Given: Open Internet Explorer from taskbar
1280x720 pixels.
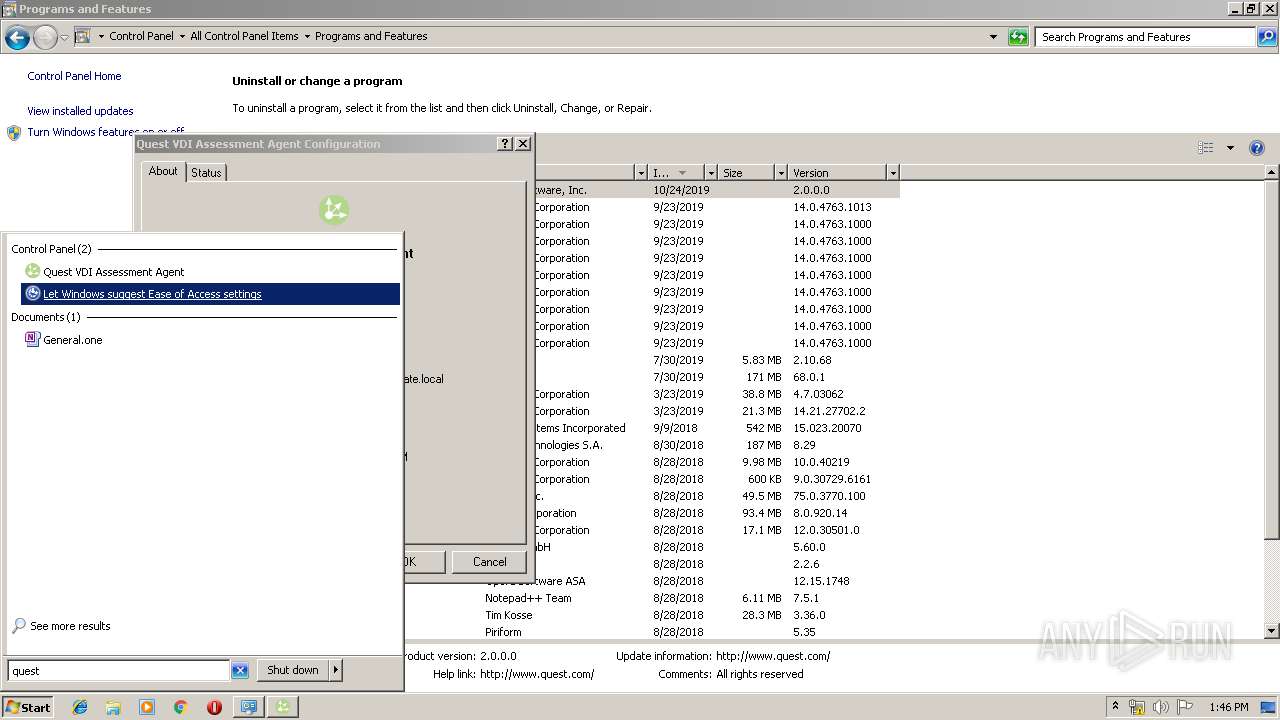Looking at the screenshot, I should [80, 707].
